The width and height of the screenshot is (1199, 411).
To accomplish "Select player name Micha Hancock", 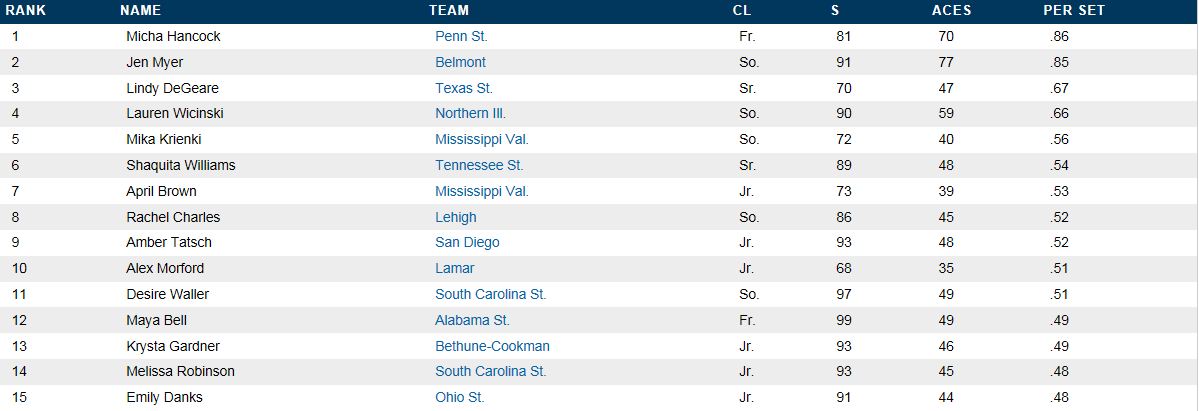I will coord(174,37).
